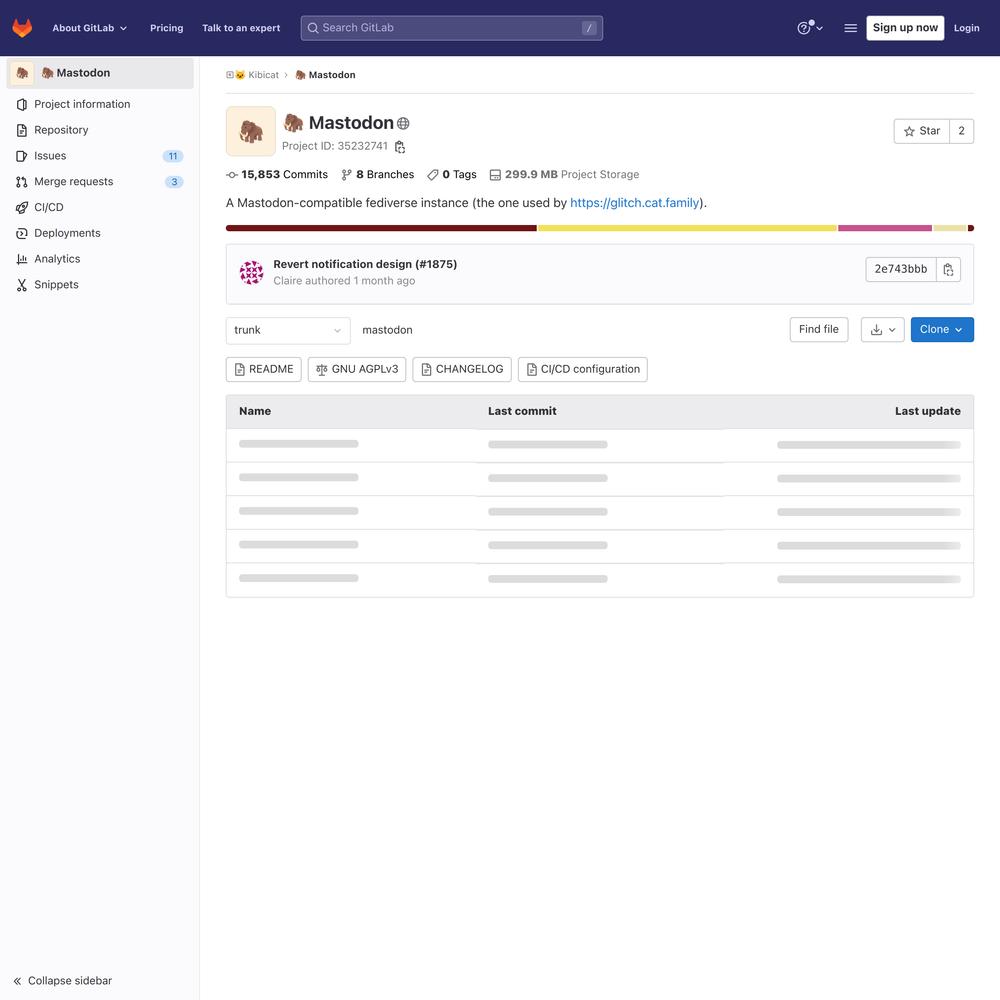Click the Deployments sidebar icon

(22, 233)
